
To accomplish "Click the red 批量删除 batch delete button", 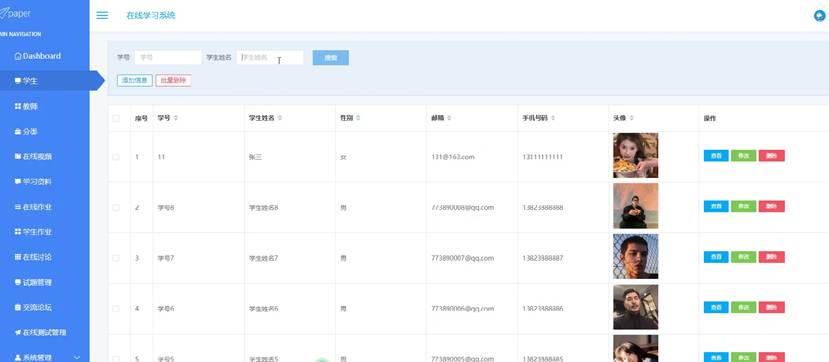I will (x=173, y=80).
